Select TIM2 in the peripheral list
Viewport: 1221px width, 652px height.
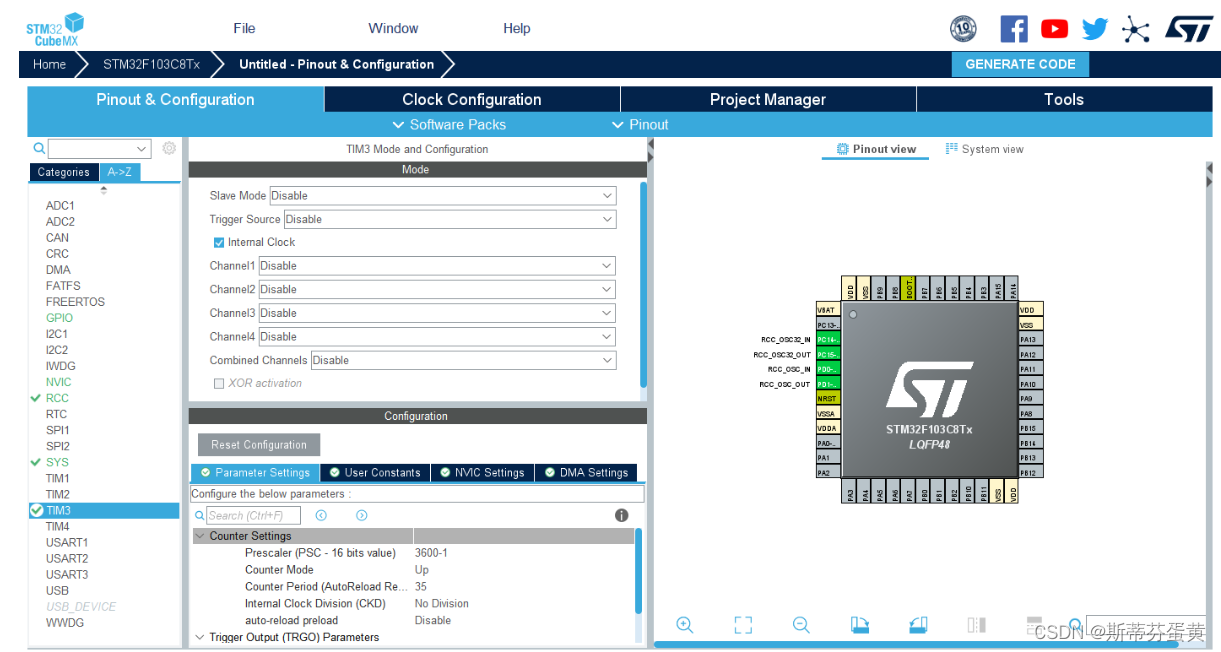(58, 494)
